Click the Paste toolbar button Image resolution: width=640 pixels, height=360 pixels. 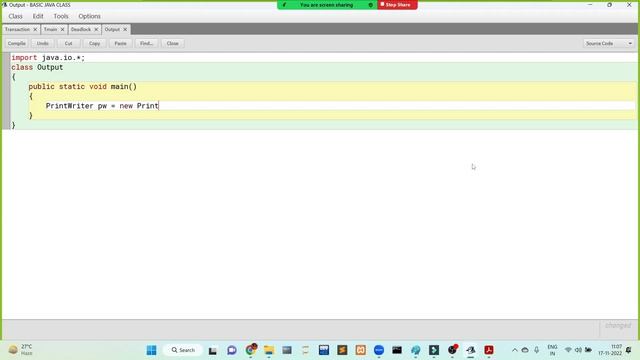click(x=120, y=43)
